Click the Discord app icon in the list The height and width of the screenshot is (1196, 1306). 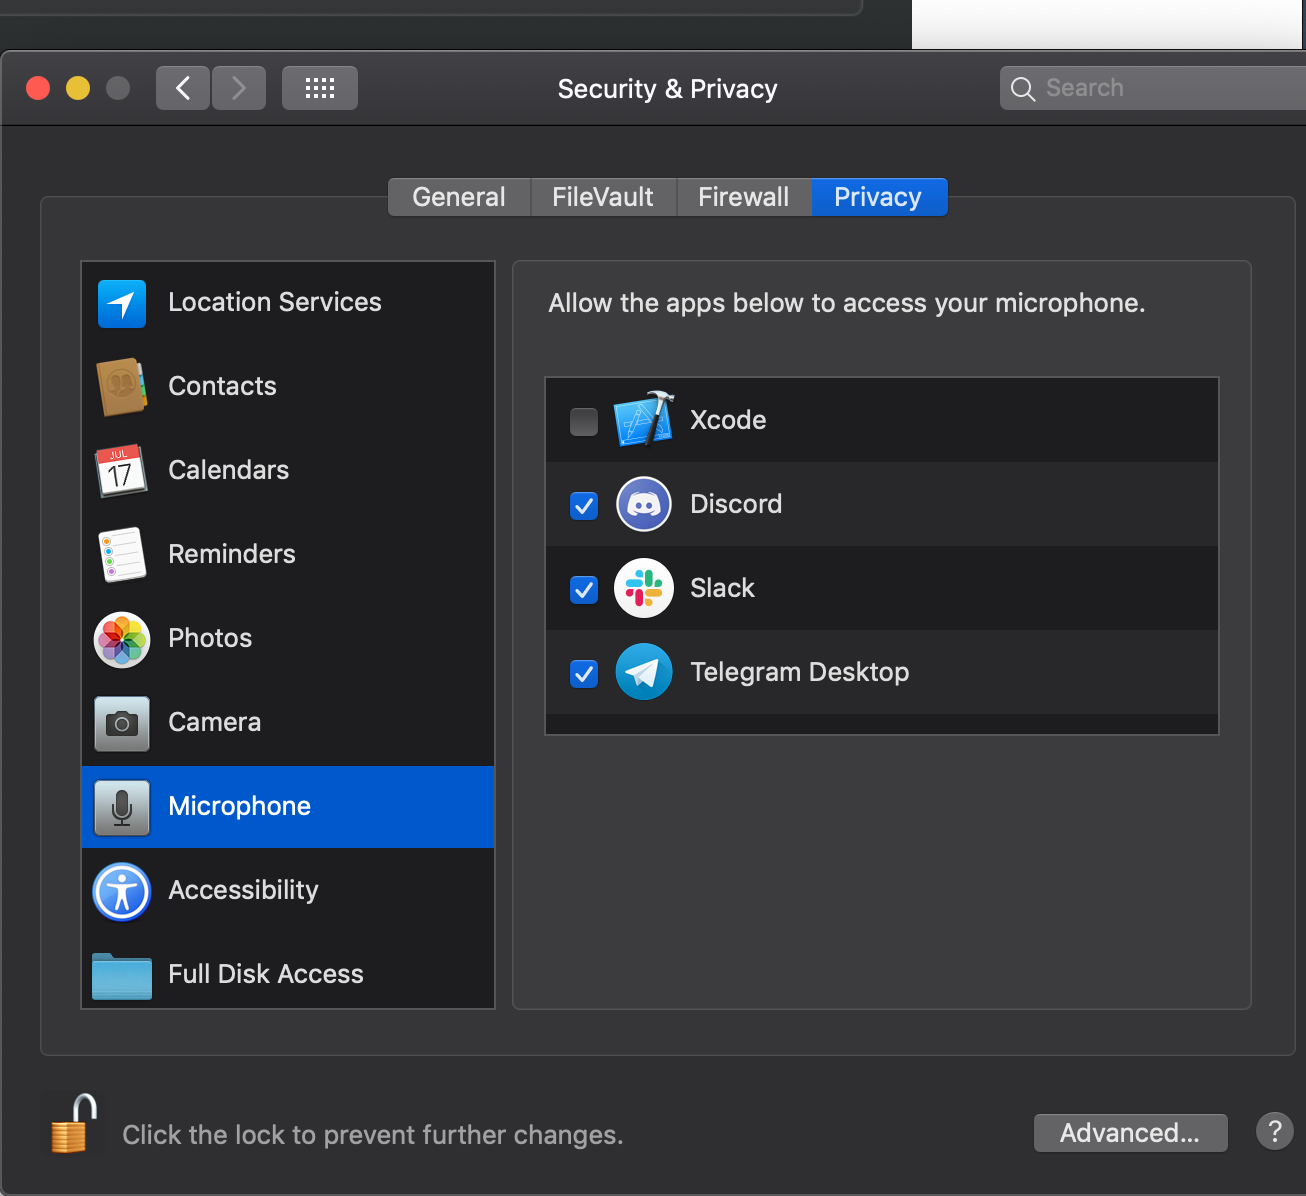(x=643, y=504)
